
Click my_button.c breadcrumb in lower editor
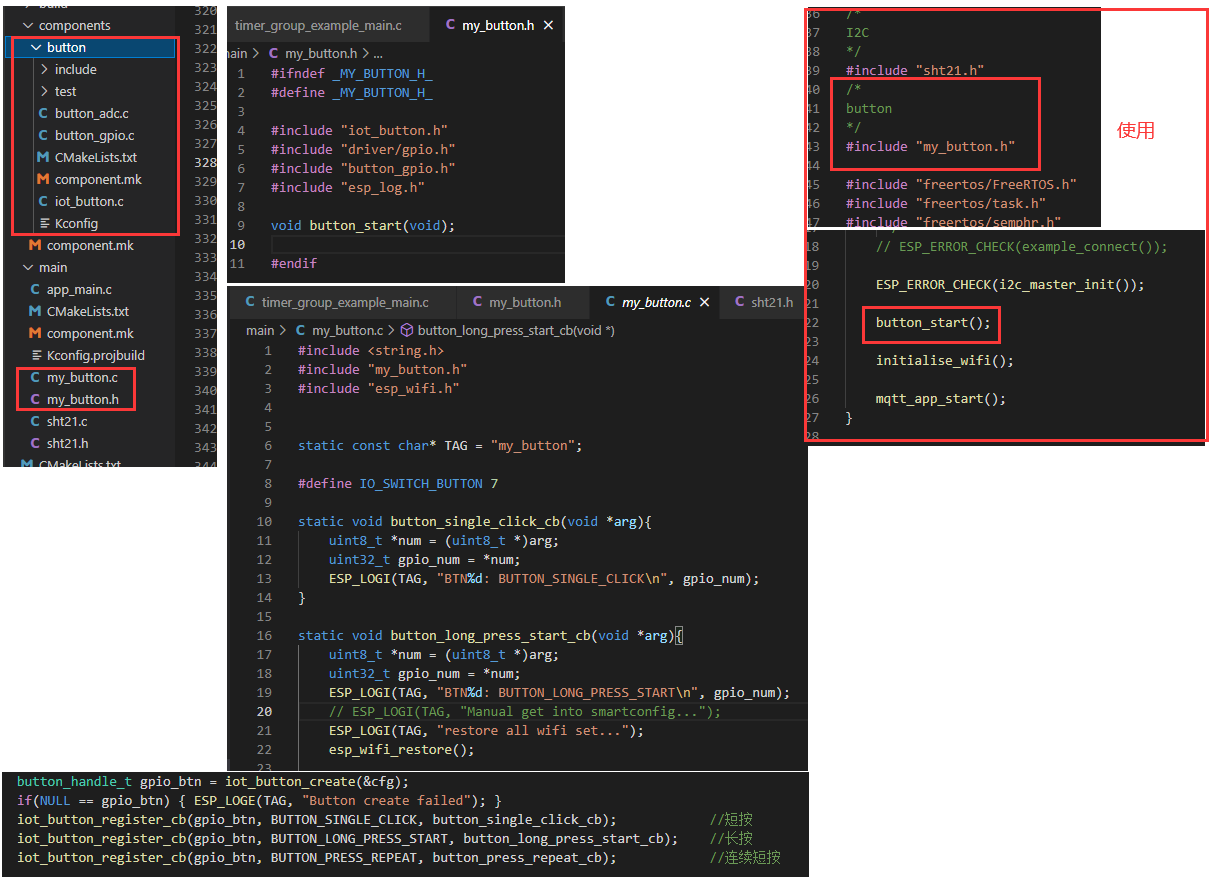(347, 330)
